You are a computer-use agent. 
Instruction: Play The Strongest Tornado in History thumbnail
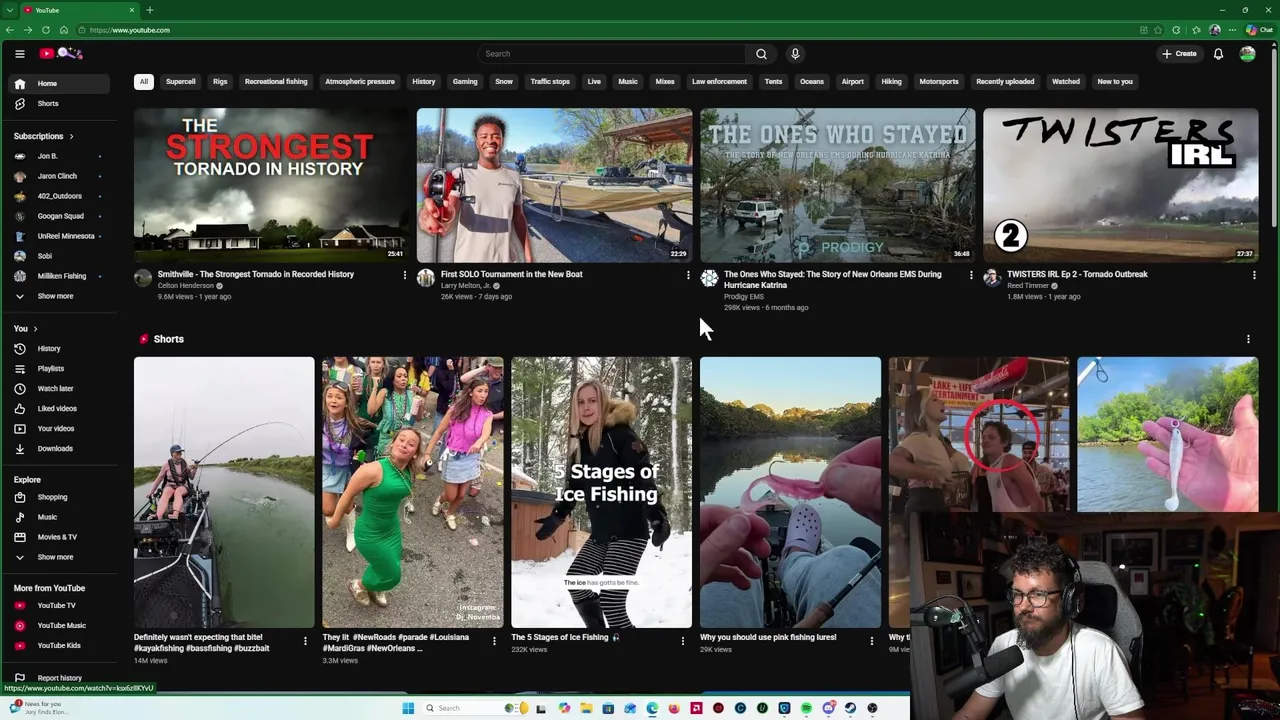[x=271, y=185]
